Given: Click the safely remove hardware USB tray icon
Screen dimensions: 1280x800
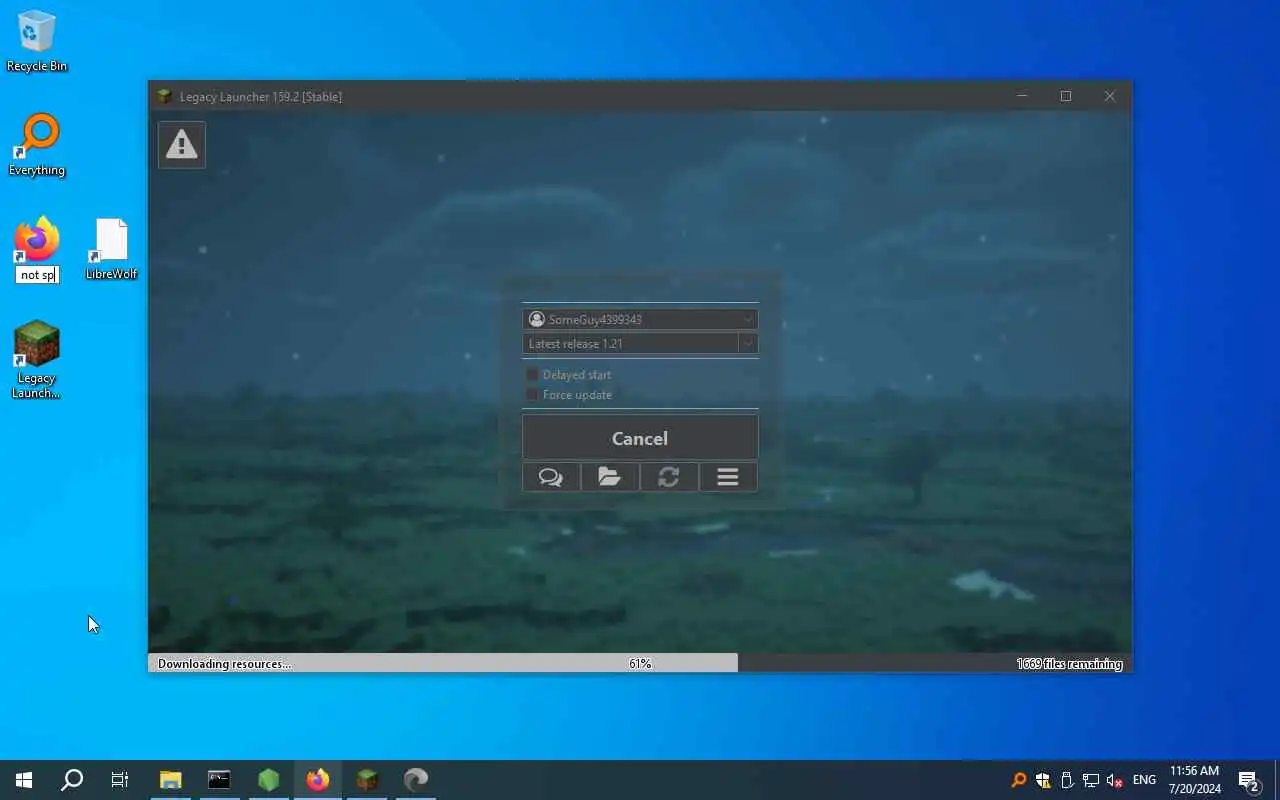Looking at the screenshot, I should 1067,780.
